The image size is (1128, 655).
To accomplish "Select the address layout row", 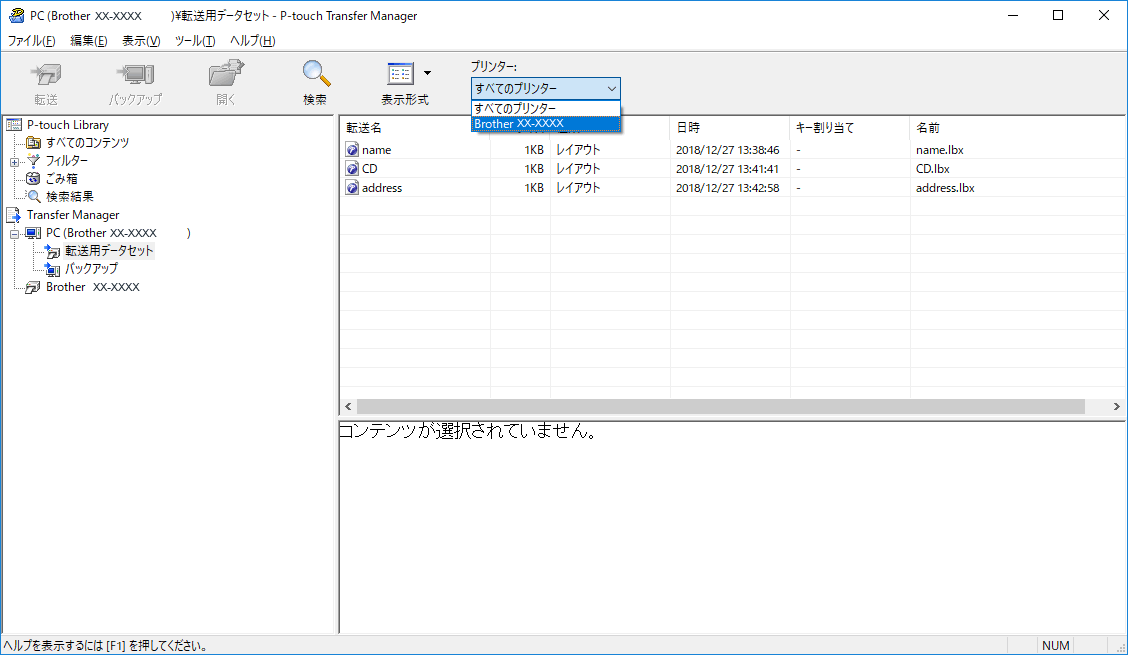I will [732, 188].
